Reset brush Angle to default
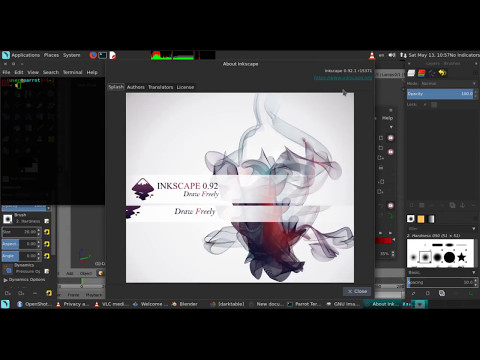 point(47,256)
